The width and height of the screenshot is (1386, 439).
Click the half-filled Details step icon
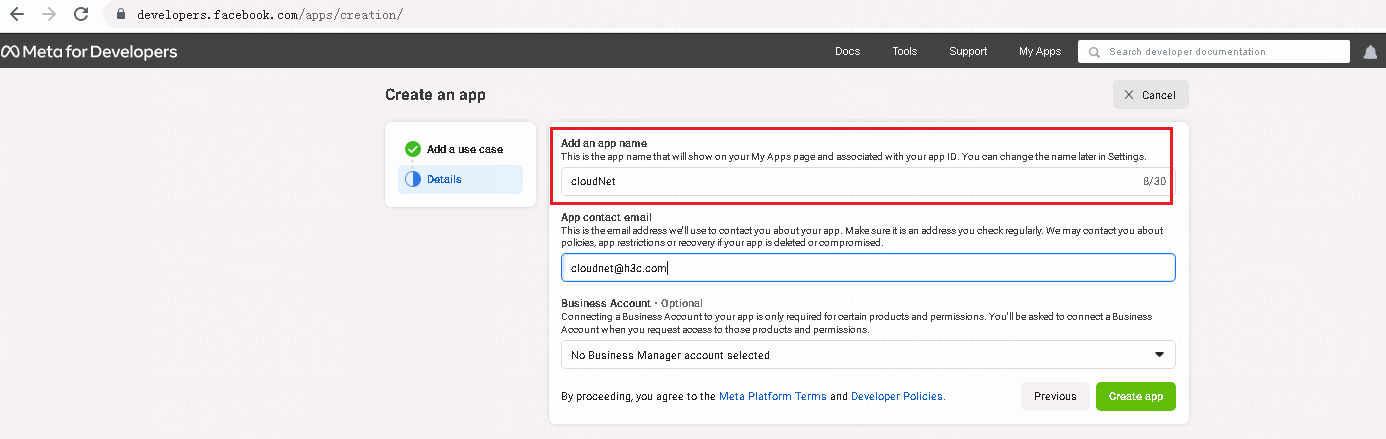(x=413, y=180)
